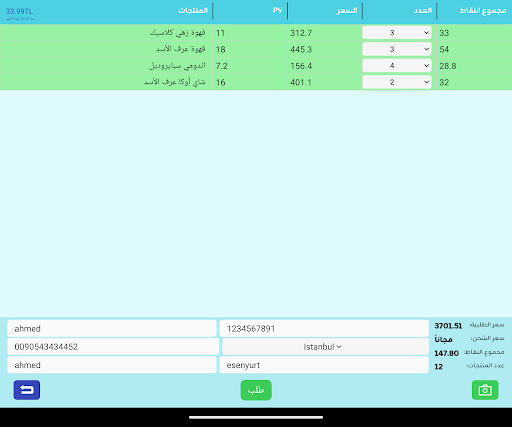Edit the ahmed field beside 1234567891
512x427 pixels.
[112, 329]
